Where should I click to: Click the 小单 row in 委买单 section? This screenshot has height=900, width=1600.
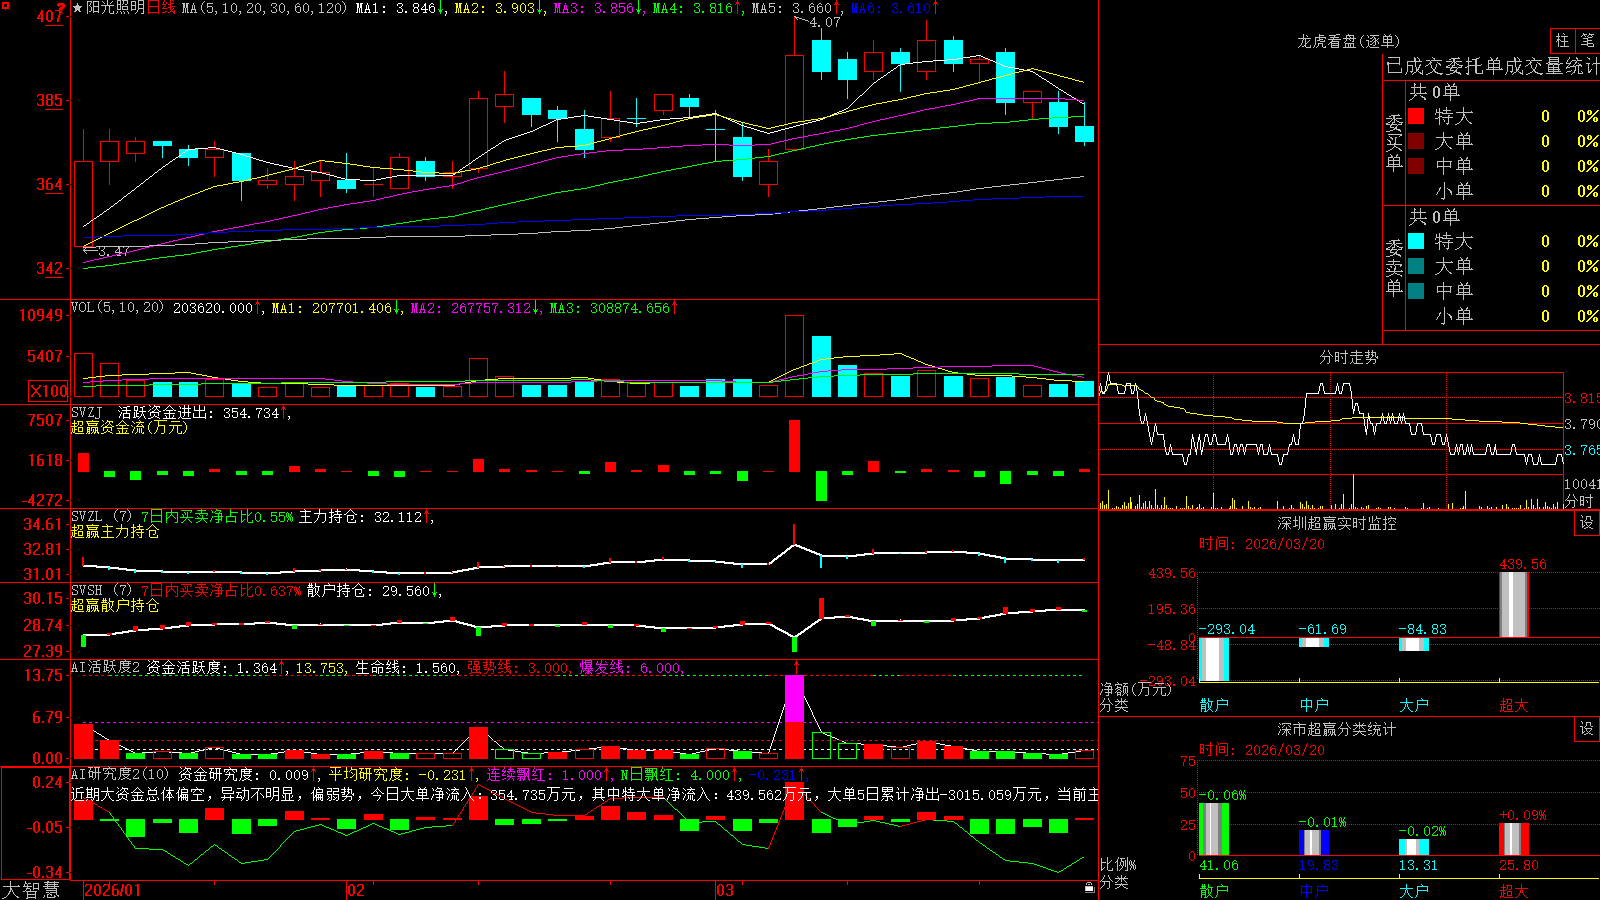pyautogui.click(x=1503, y=191)
